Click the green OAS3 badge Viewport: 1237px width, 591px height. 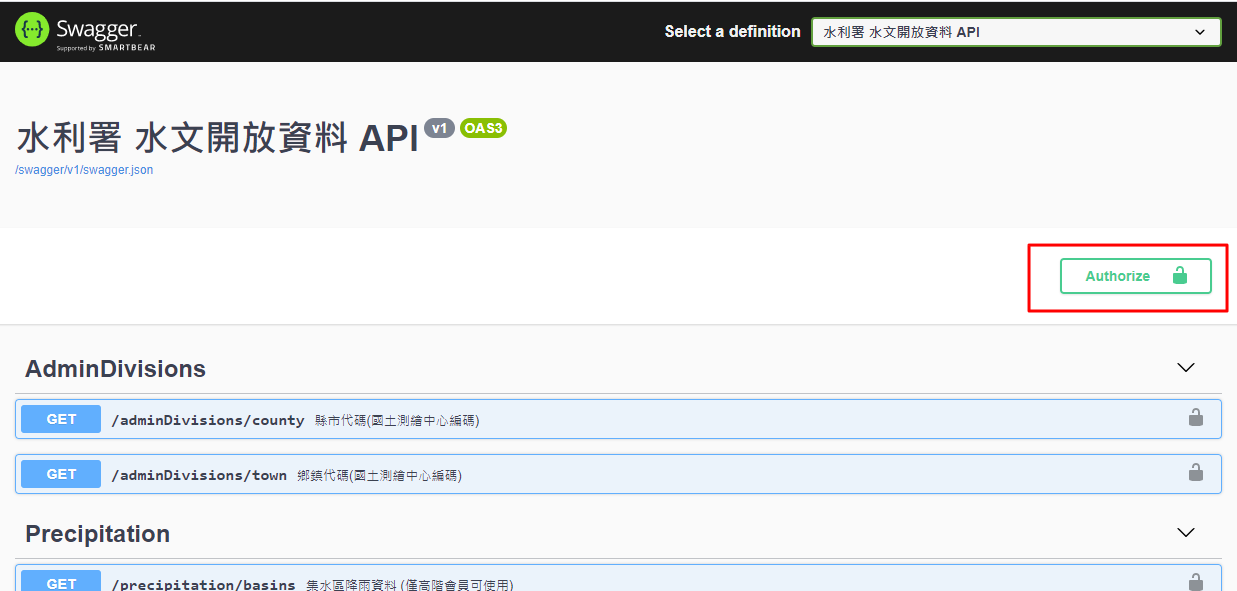(x=483, y=128)
